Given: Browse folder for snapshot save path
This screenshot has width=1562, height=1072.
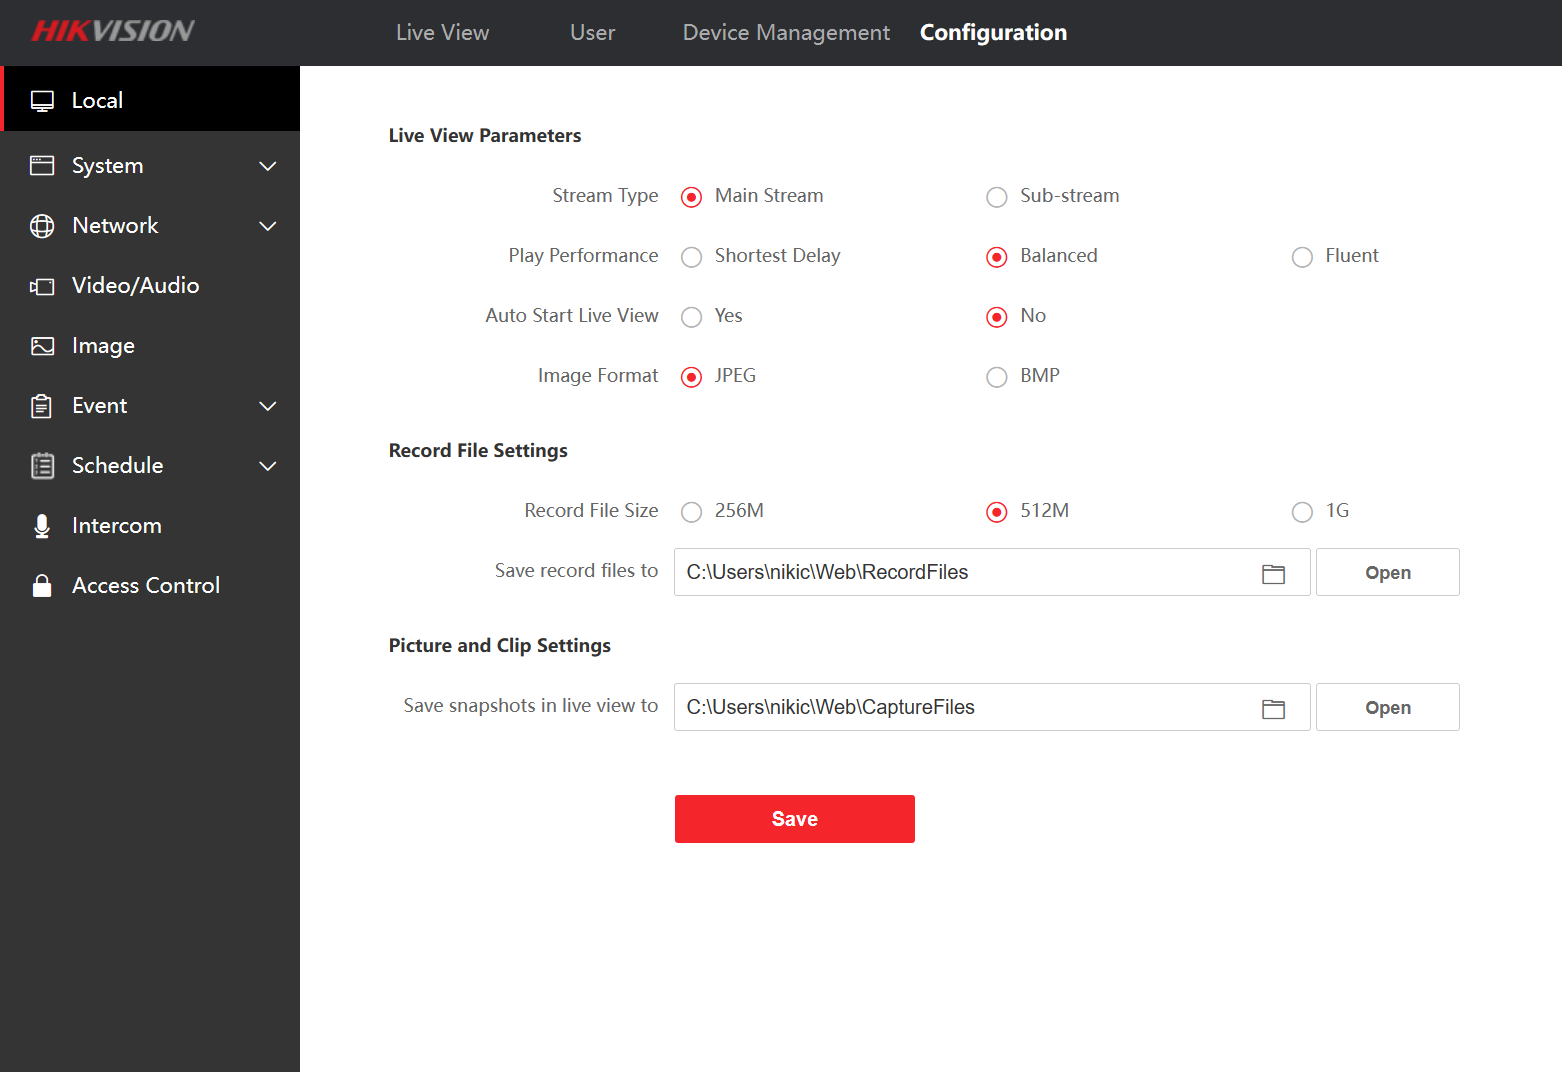Looking at the screenshot, I should pyautogui.click(x=1273, y=708).
